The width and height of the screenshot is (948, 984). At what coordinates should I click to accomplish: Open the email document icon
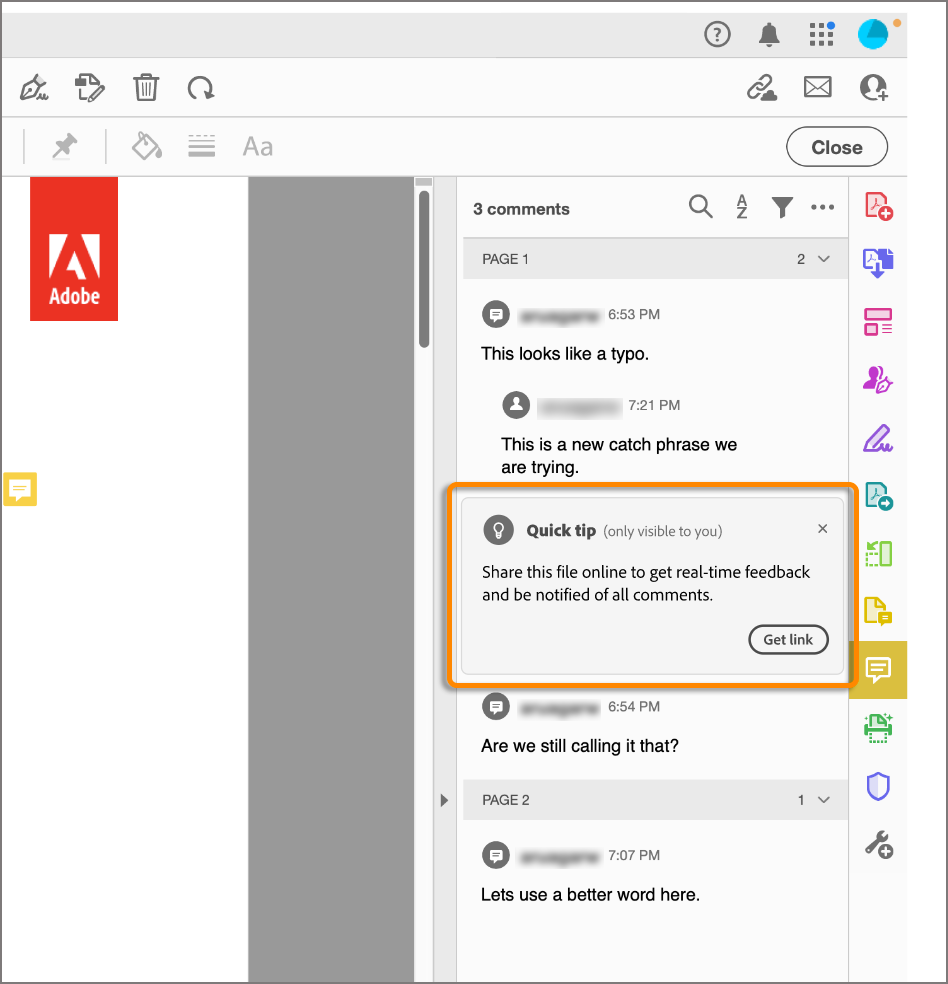[x=817, y=88]
